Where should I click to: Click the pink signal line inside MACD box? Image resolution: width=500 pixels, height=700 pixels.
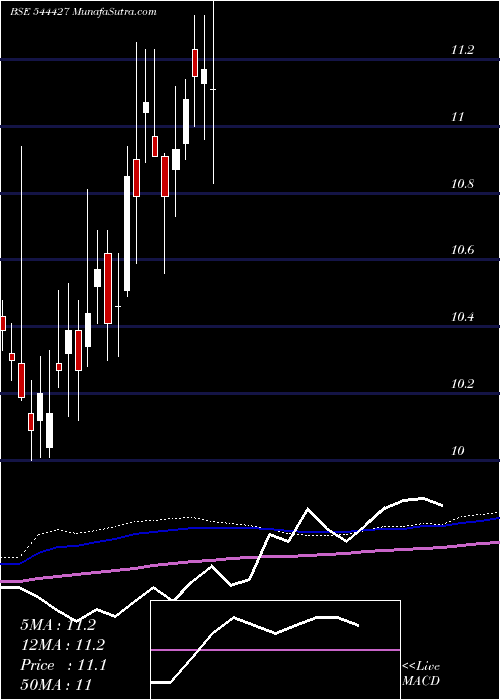coord(275,650)
